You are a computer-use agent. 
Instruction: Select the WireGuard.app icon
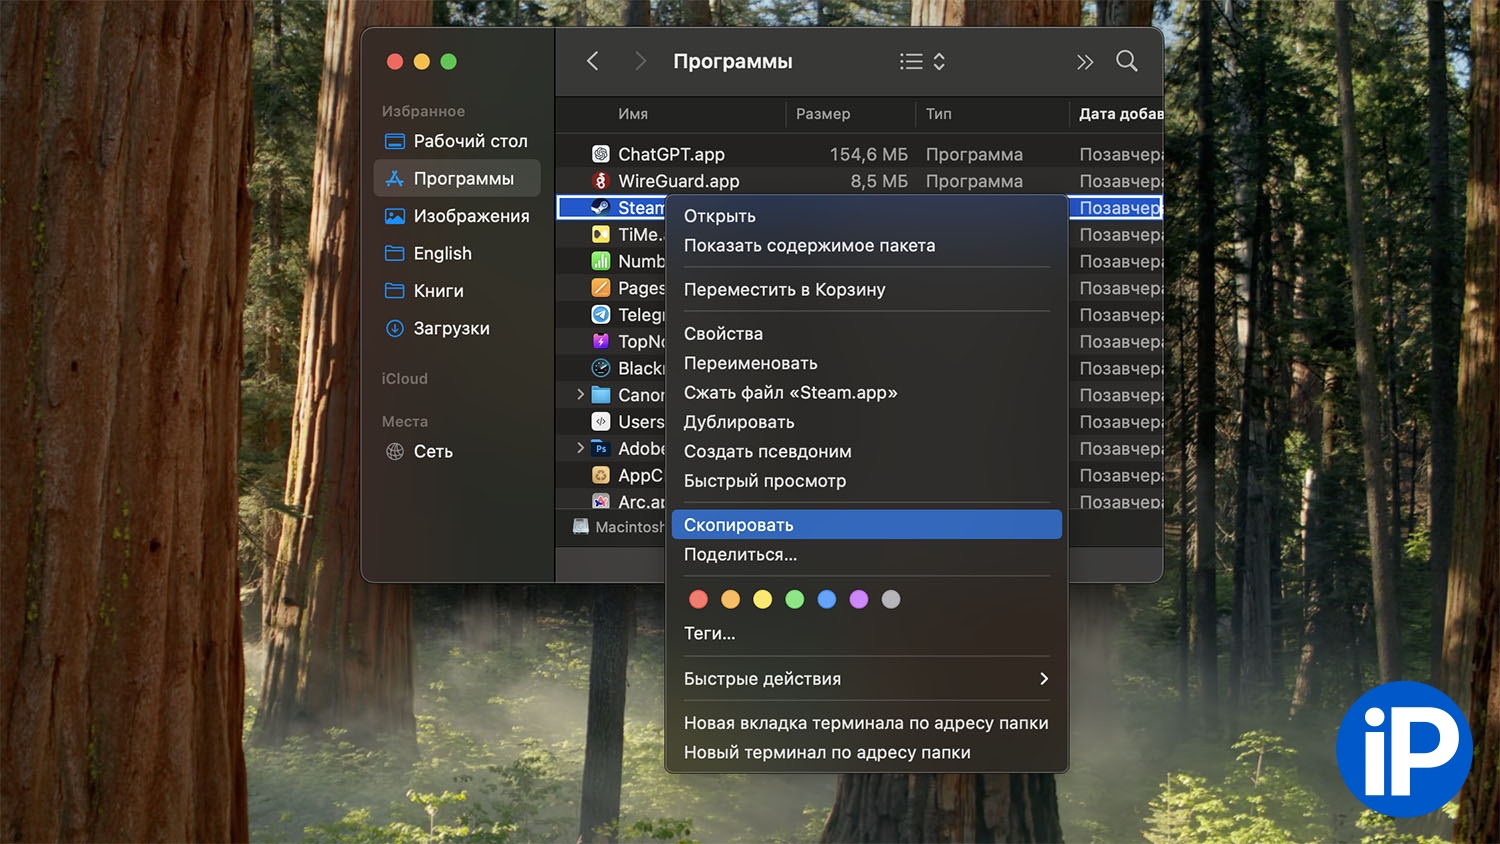coord(601,181)
